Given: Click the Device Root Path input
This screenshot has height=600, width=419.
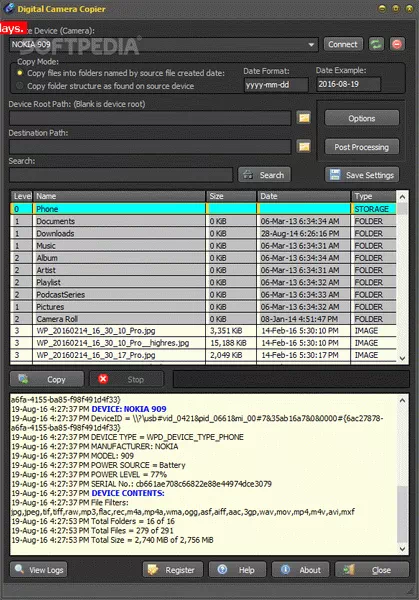Looking at the screenshot, I should point(150,118).
